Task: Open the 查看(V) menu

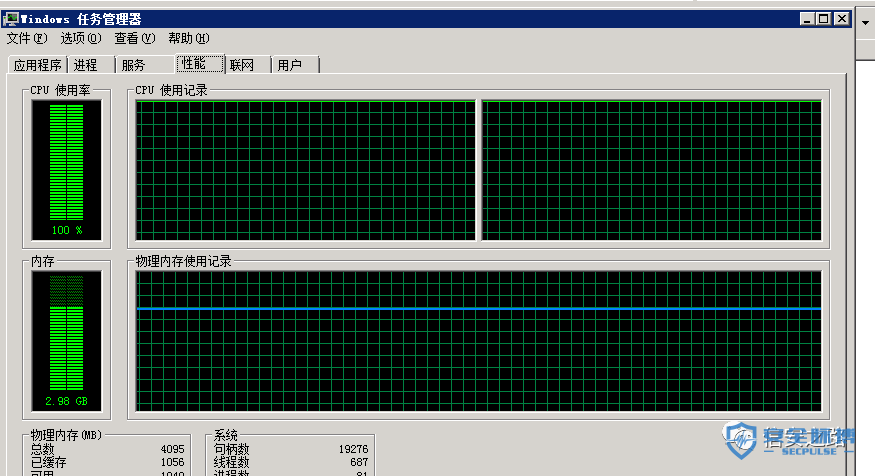Action: click(x=134, y=39)
